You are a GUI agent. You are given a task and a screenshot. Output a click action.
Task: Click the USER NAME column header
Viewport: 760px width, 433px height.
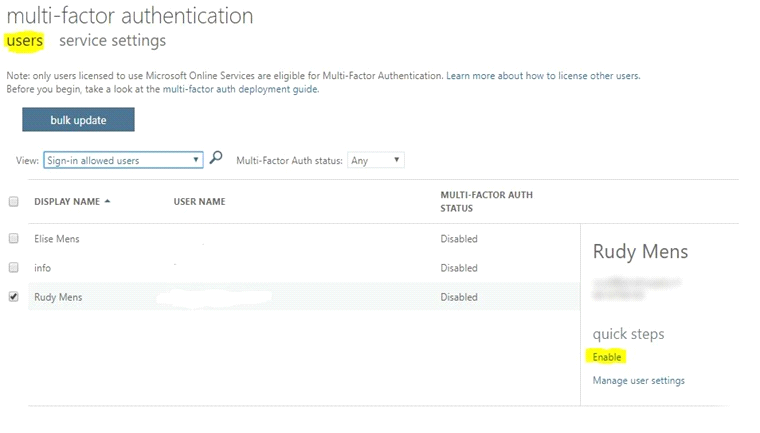click(x=200, y=201)
